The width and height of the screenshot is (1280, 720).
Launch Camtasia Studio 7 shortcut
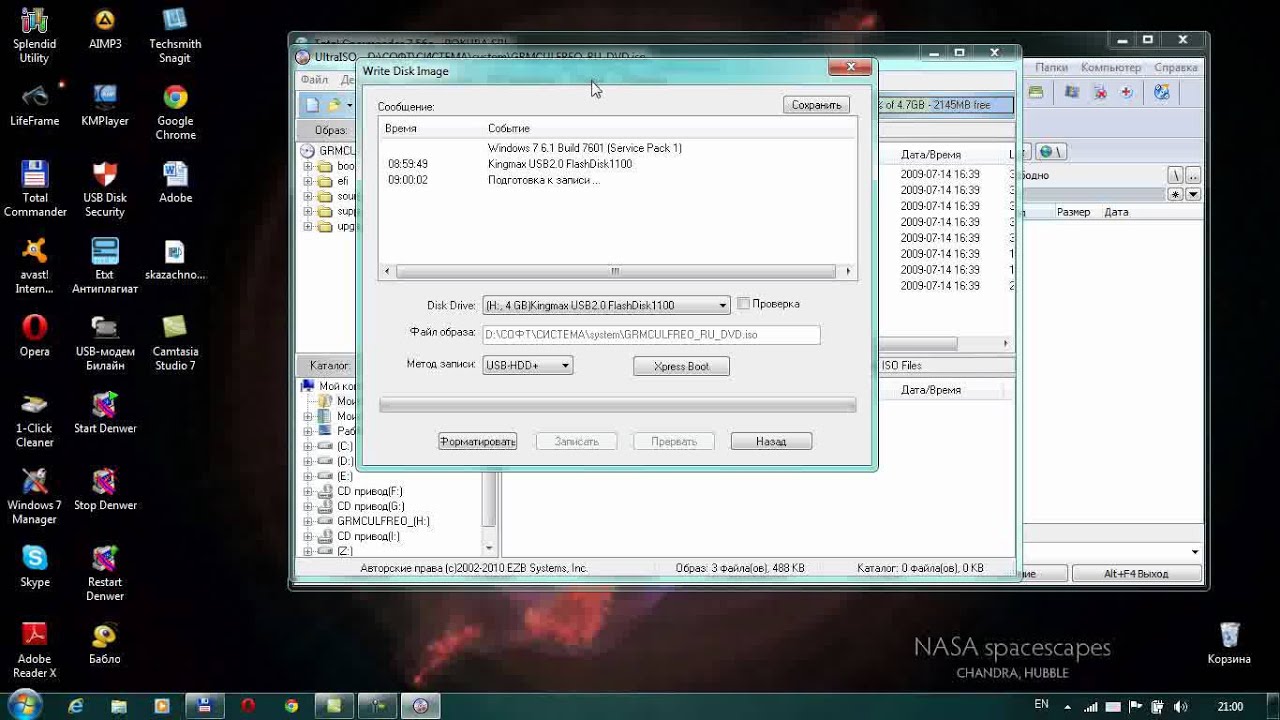(175, 343)
